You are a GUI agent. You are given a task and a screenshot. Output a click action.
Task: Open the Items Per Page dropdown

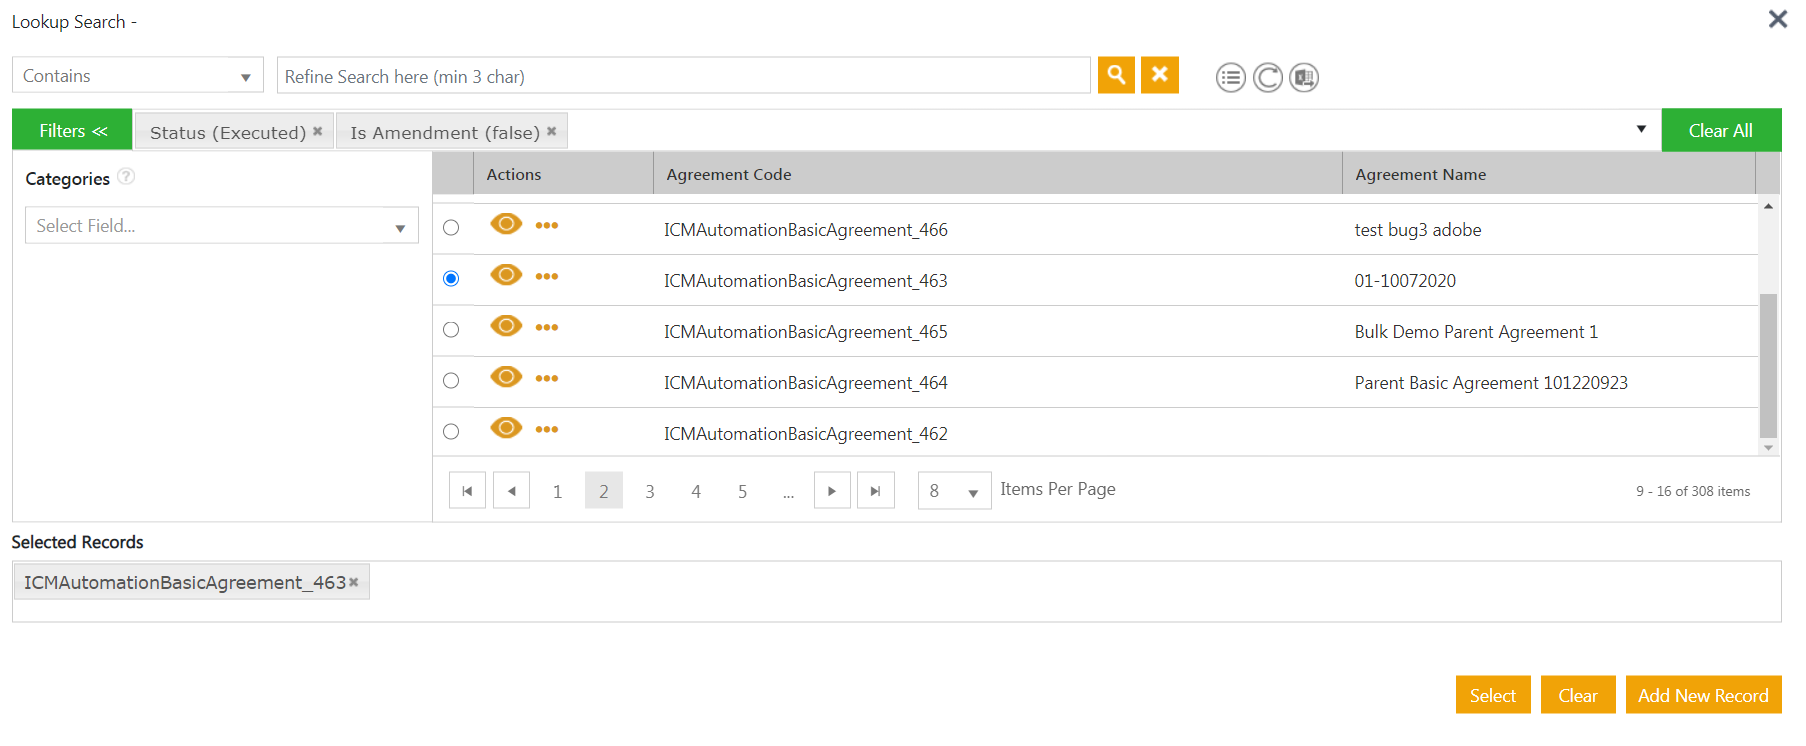(953, 491)
